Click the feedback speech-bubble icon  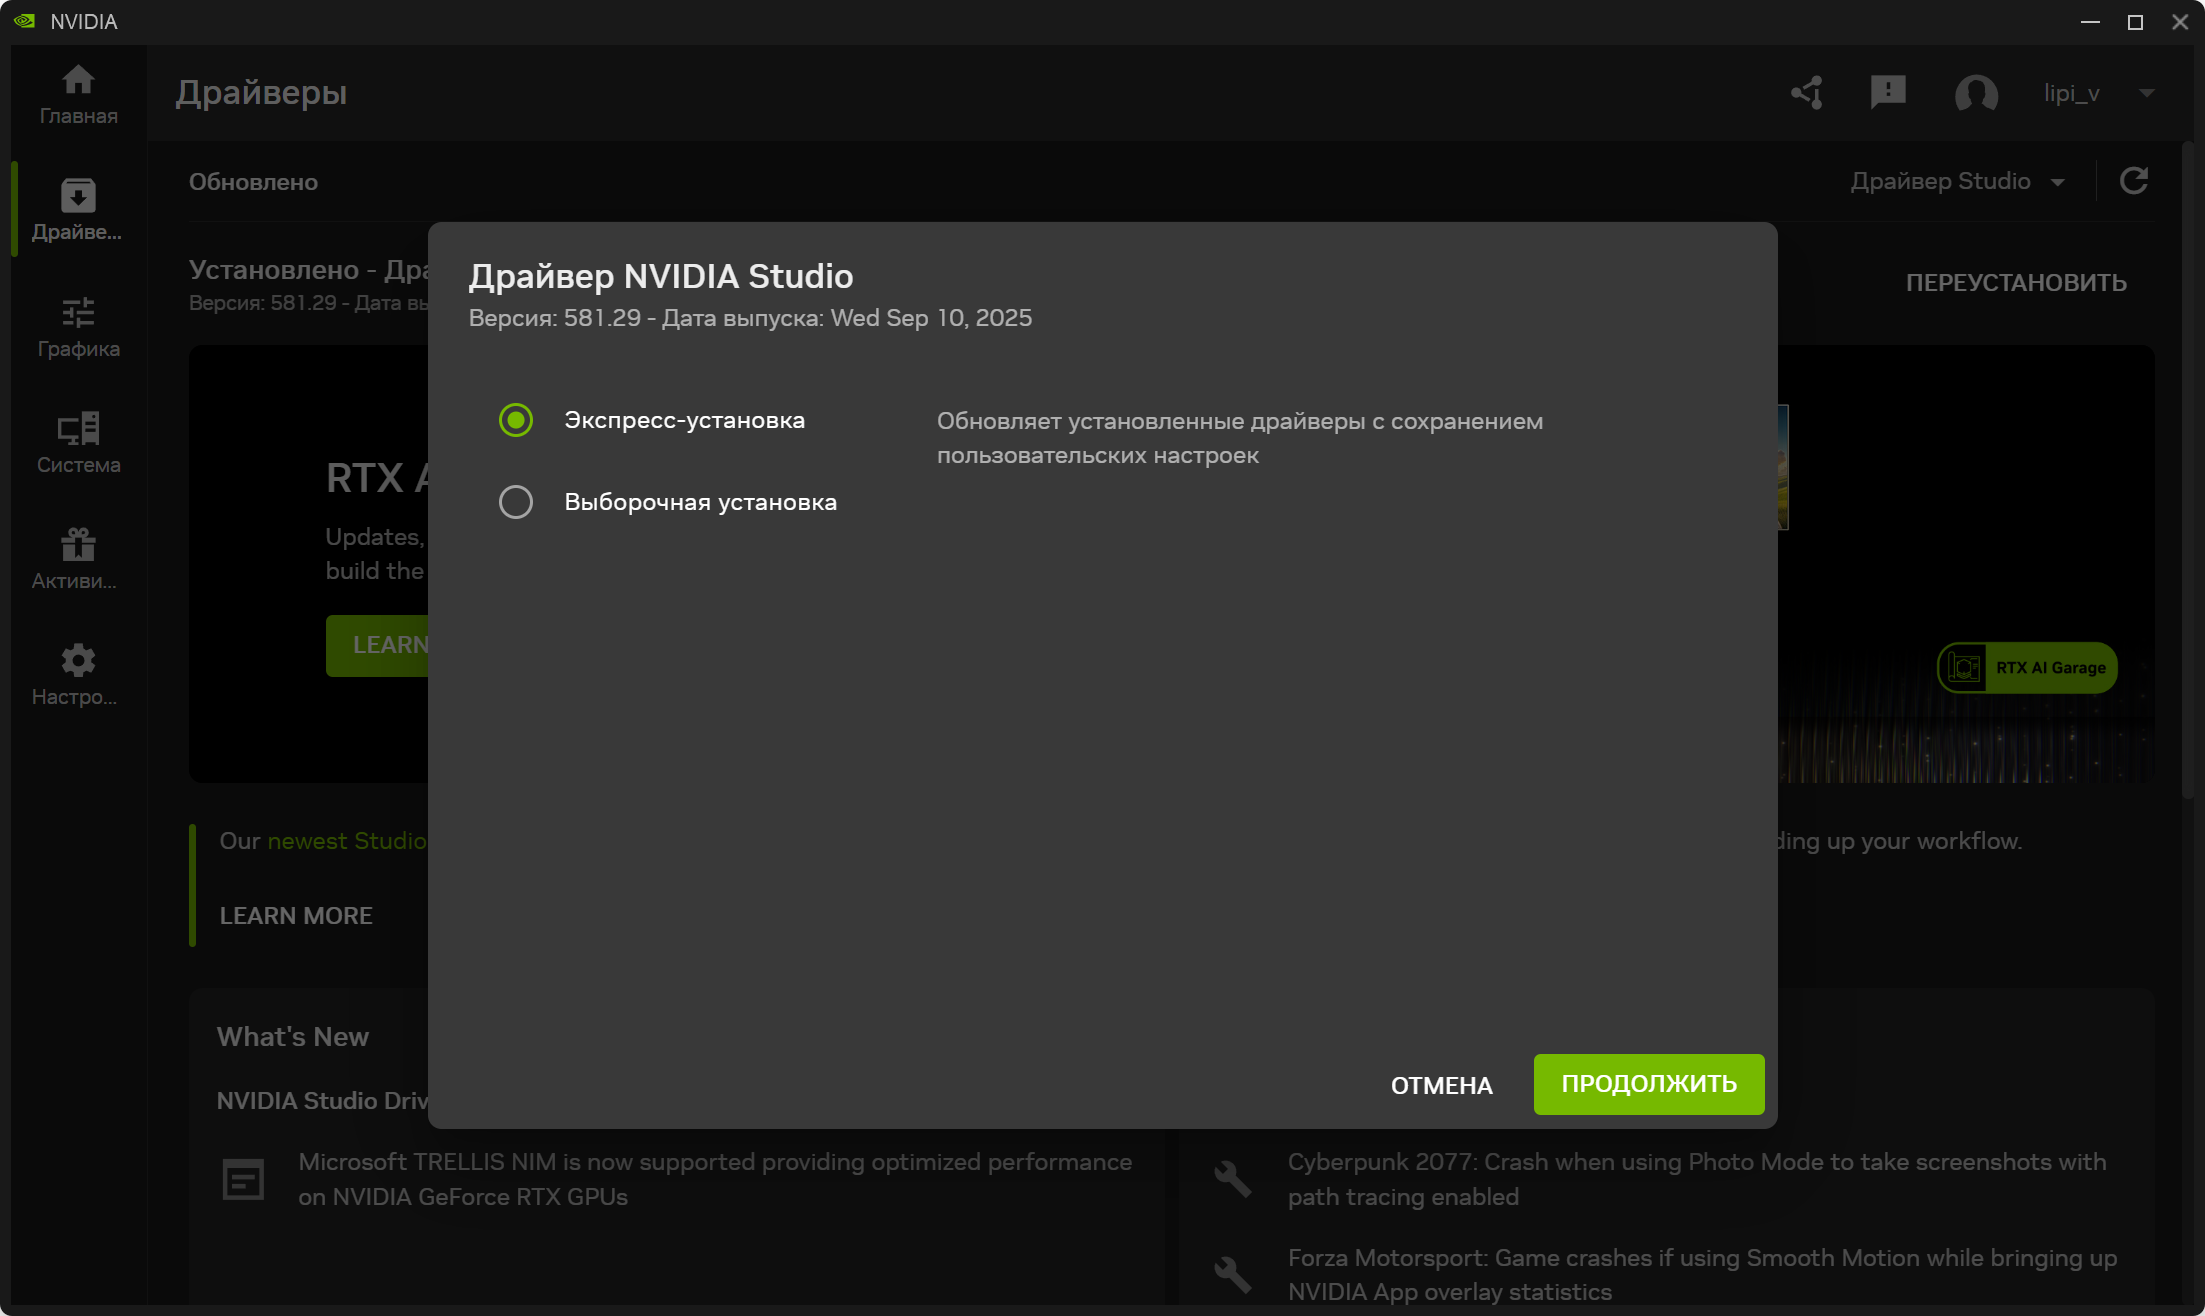point(1887,93)
